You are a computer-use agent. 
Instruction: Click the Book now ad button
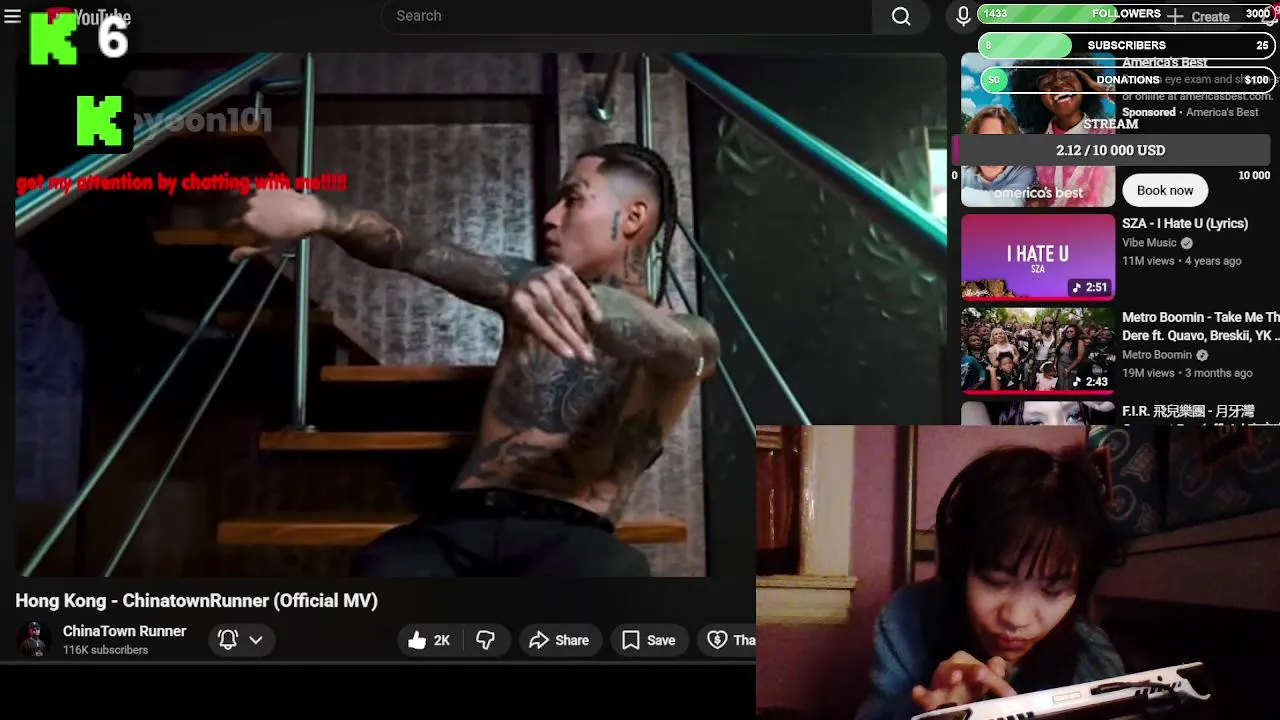[x=1165, y=190]
